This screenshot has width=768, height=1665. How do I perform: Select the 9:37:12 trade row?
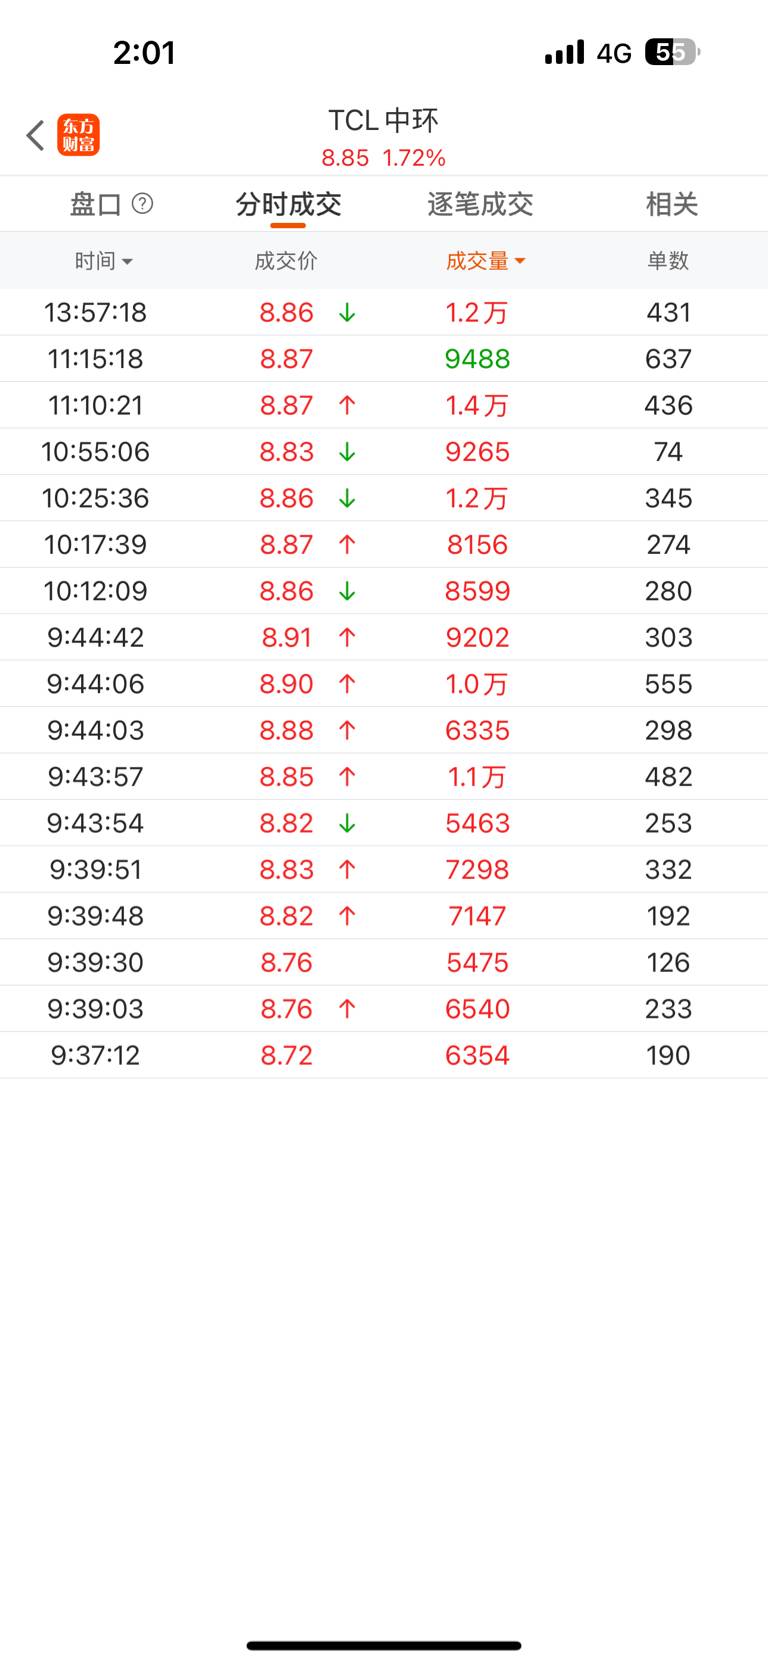(384, 1056)
